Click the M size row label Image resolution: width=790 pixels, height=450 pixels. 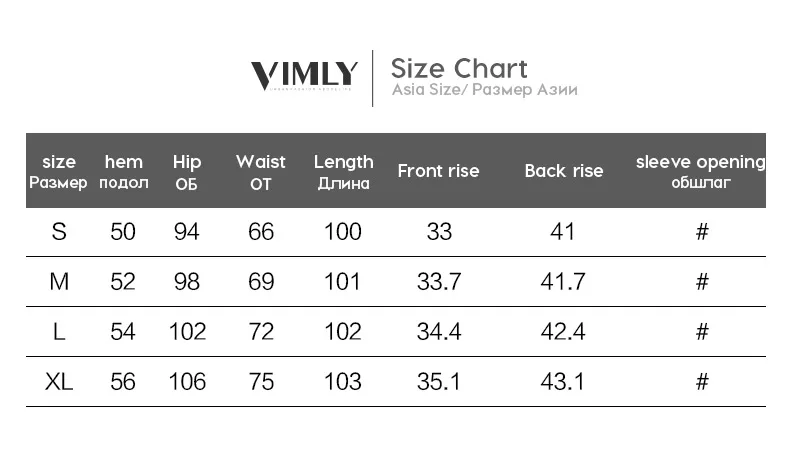pyautogui.click(x=59, y=282)
